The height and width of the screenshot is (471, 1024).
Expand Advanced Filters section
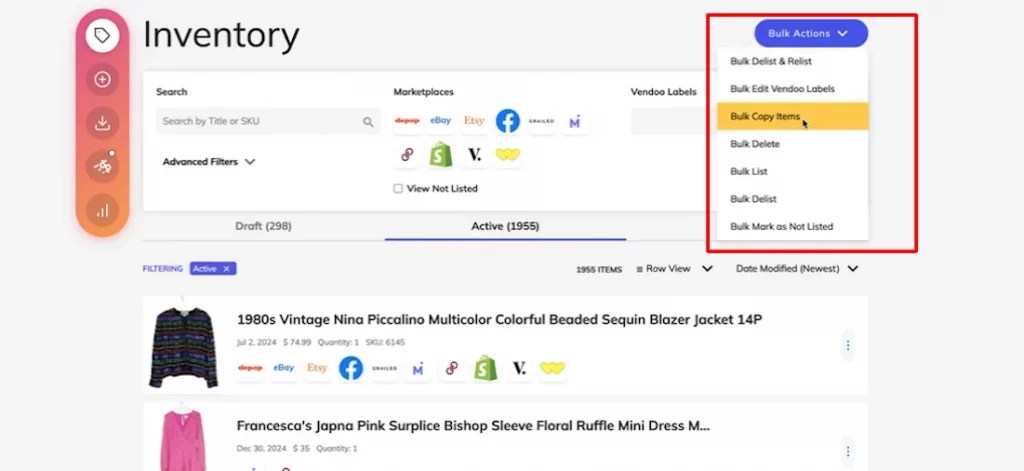click(x=209, y=161)
